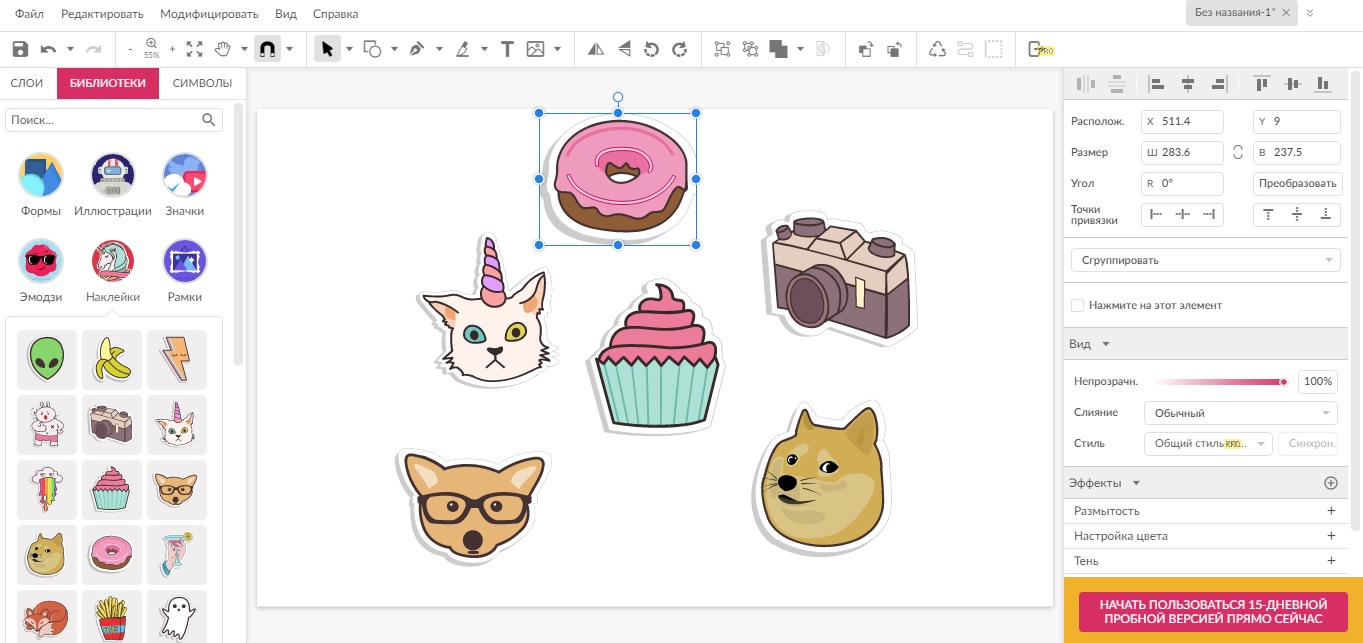Select the Pointer selection tool
This screenshot has width=1363, height=643.
(x=326, y=49)
